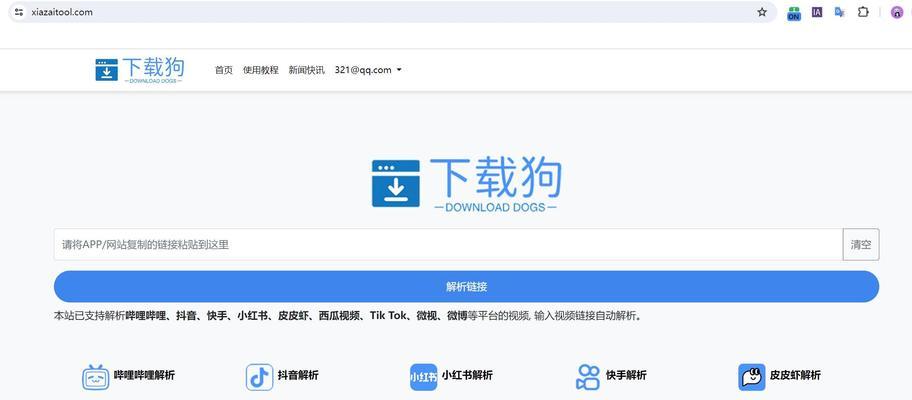
Task: Click Tik Tok in the supported platforms text
Action: tap(388, 316)
